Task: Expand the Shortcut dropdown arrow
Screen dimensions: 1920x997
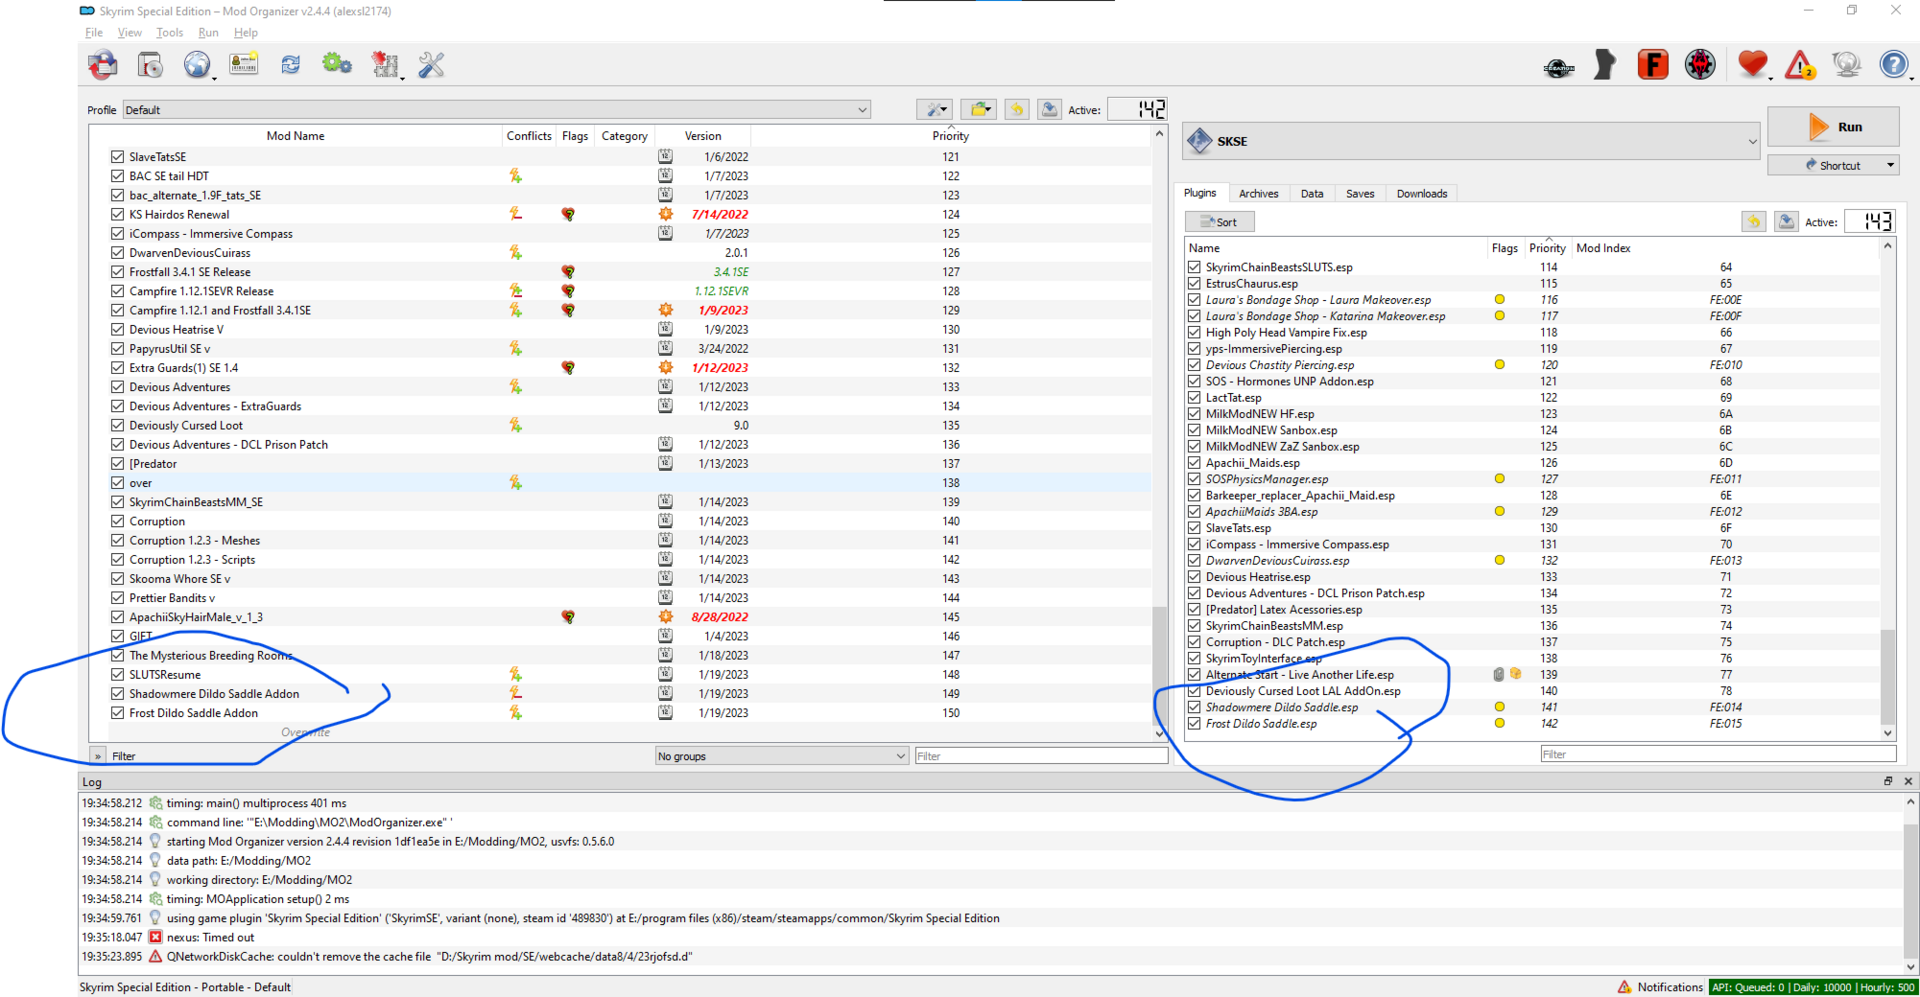Action: click(x=1890, y=165)
